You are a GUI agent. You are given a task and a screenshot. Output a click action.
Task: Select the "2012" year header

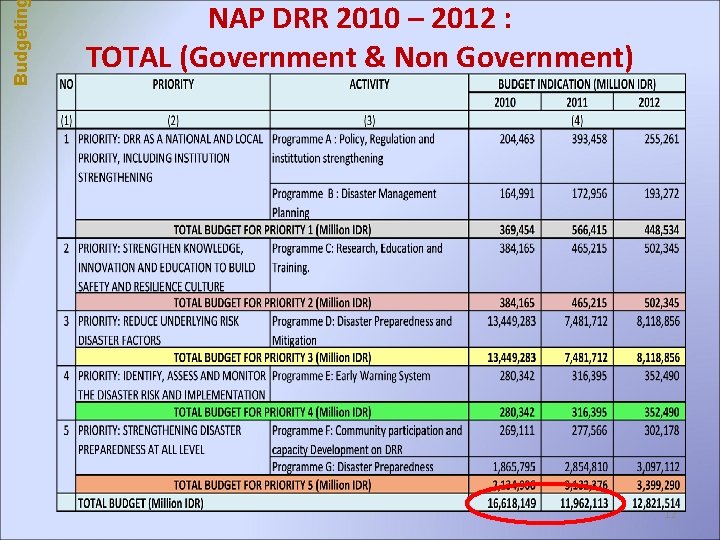tap(649, 102)
